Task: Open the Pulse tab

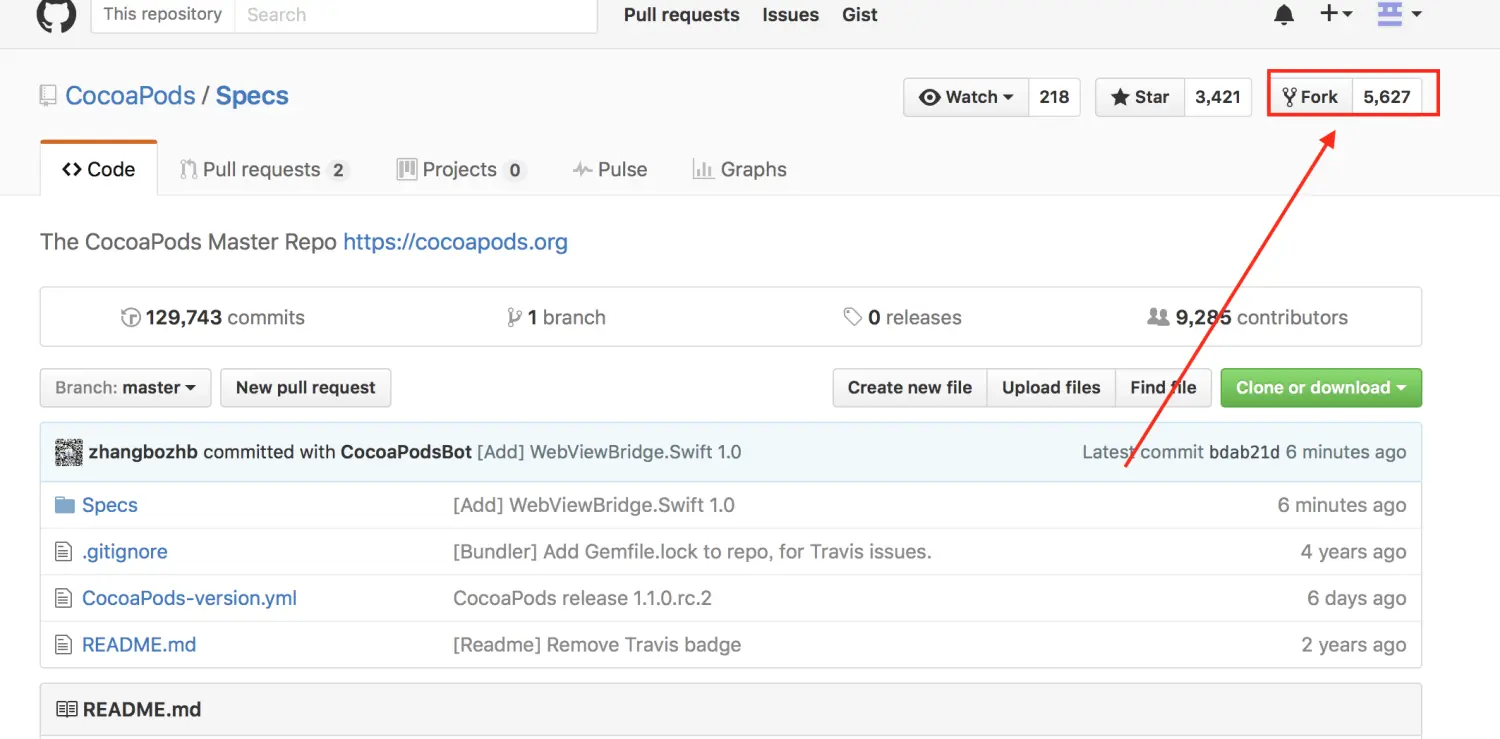Action: (x=610, y=169)
